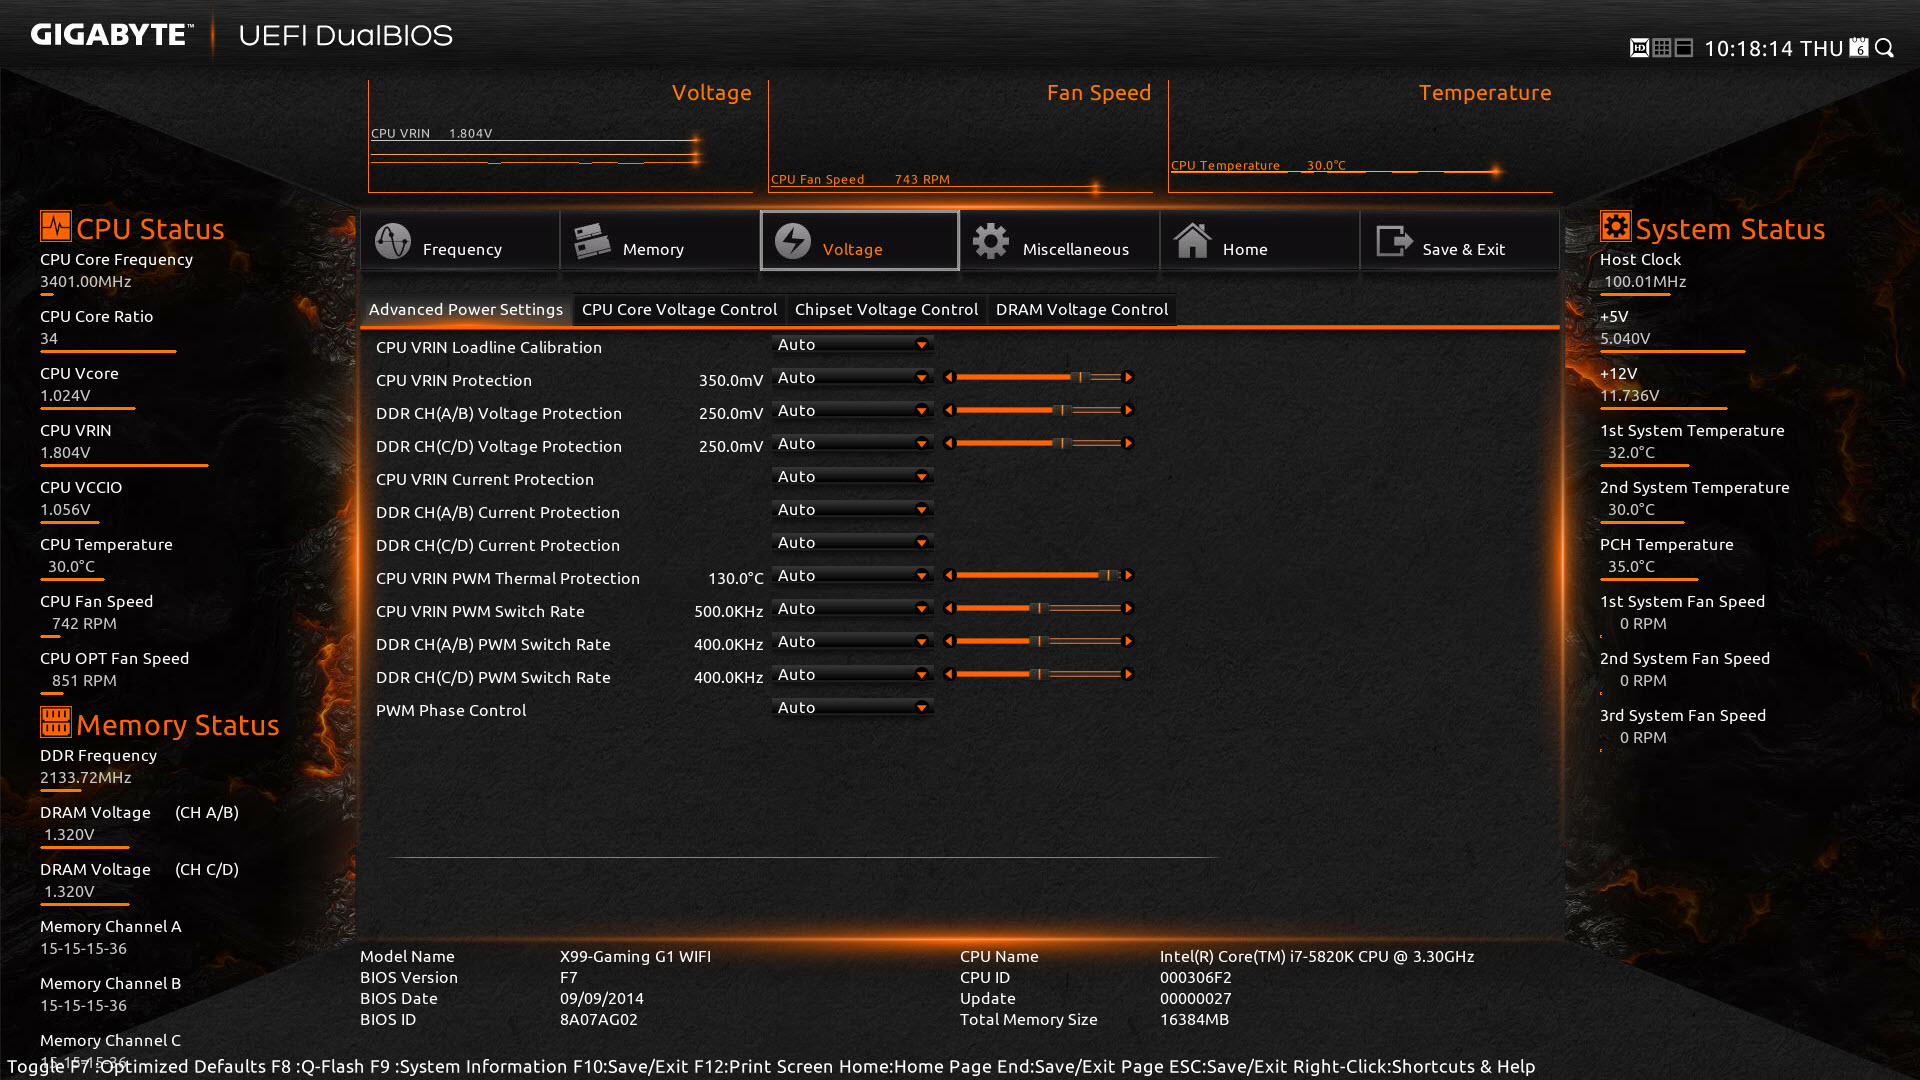Click DDR CH(A/B) PWM Switch Rate slider

(1039, 641)
